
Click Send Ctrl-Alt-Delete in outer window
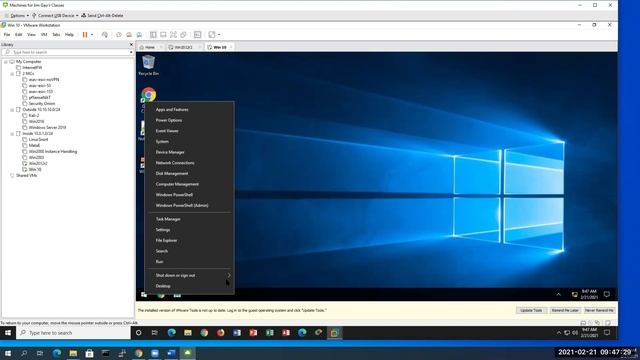coord(102,16)
